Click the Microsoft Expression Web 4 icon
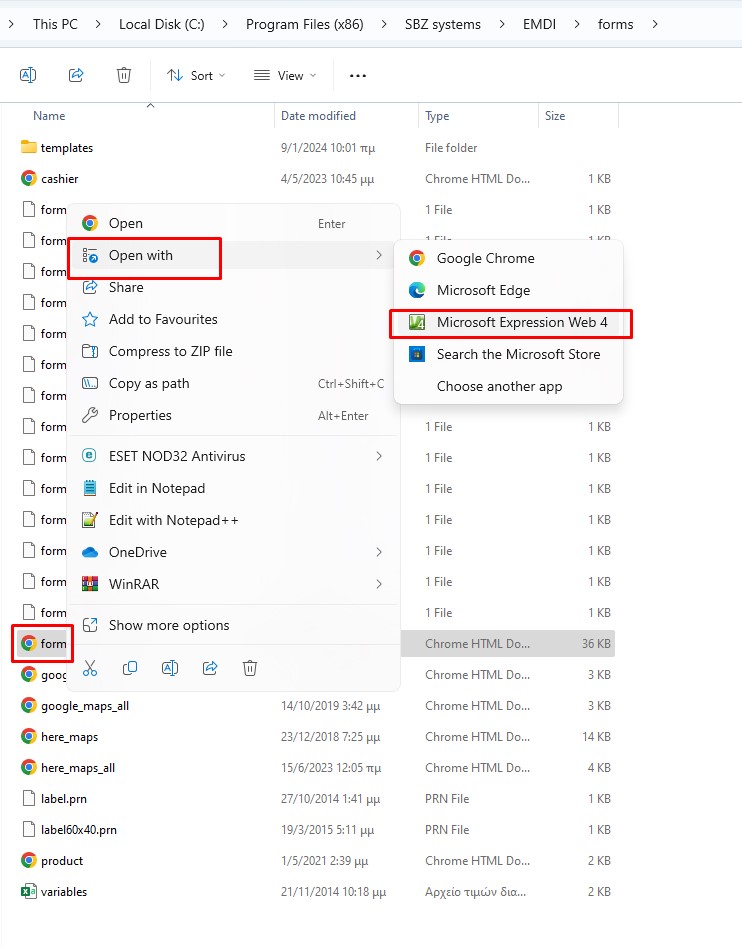Screen dimensions: 742x947 [x=417, y=323]
